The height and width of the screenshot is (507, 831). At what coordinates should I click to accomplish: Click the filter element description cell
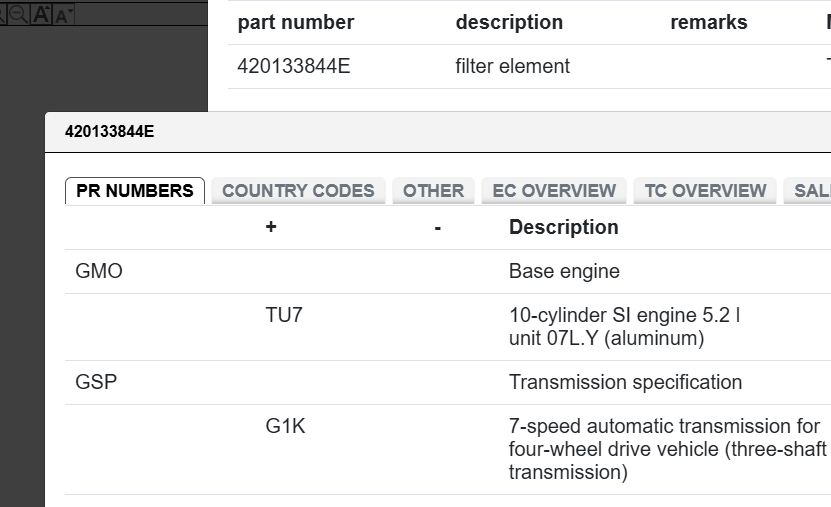click(512, 67)
